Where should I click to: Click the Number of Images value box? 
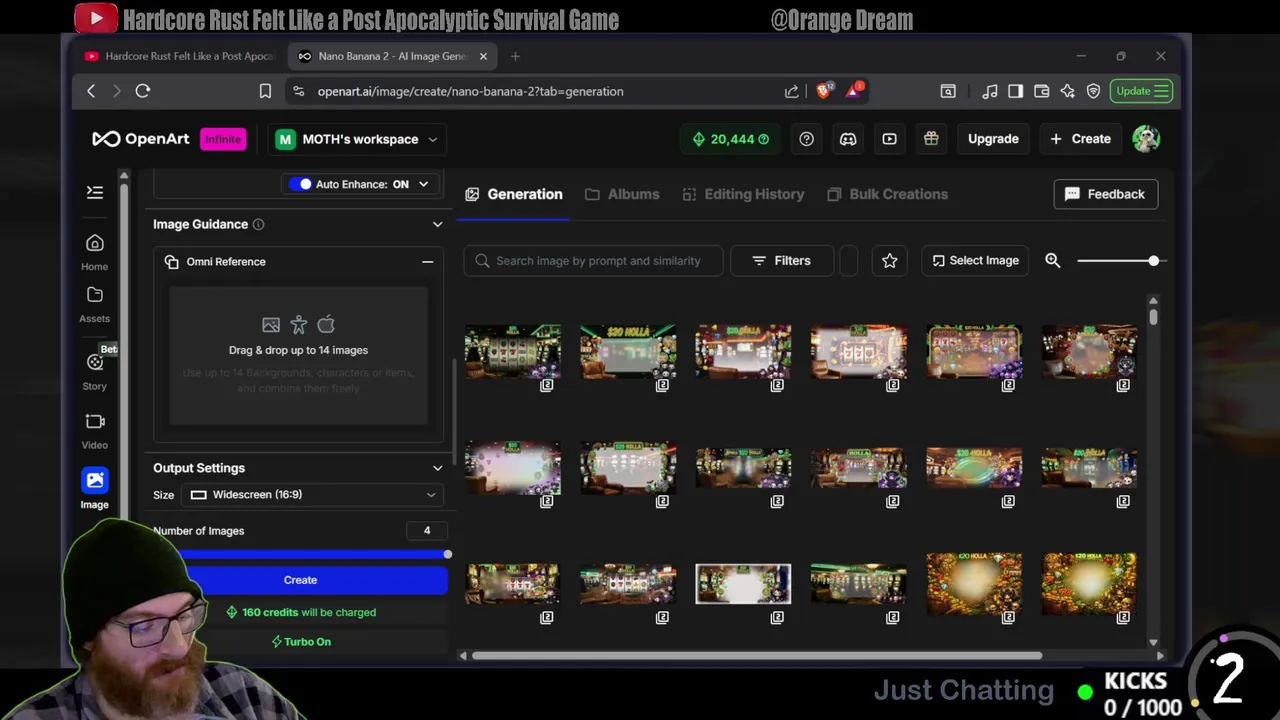(x=427, y=531)
